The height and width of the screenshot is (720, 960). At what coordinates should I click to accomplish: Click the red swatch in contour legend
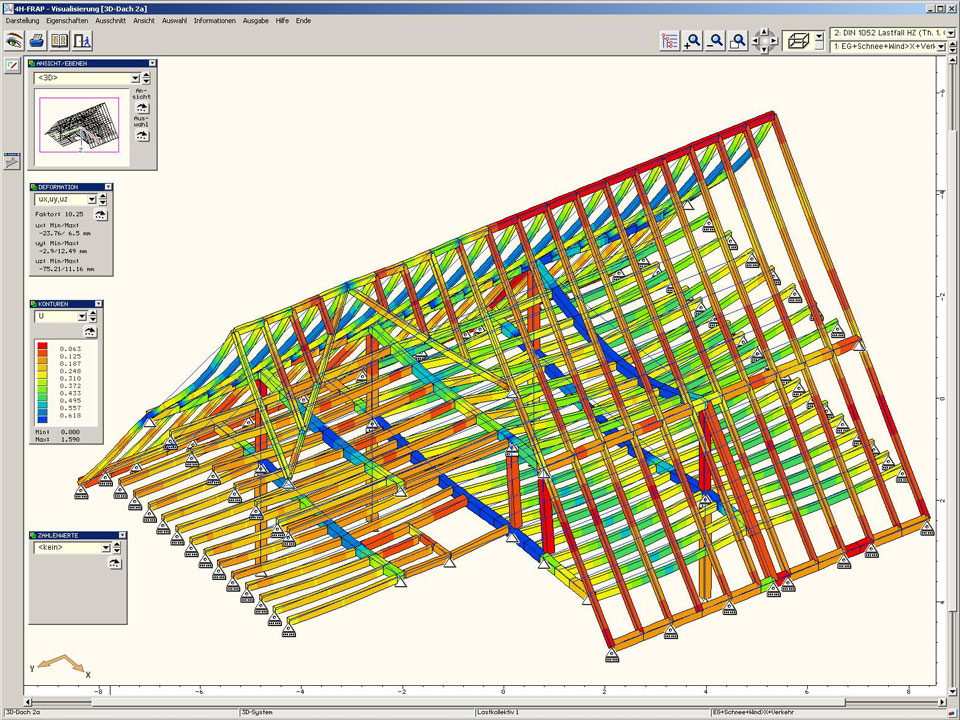point(43,346)
